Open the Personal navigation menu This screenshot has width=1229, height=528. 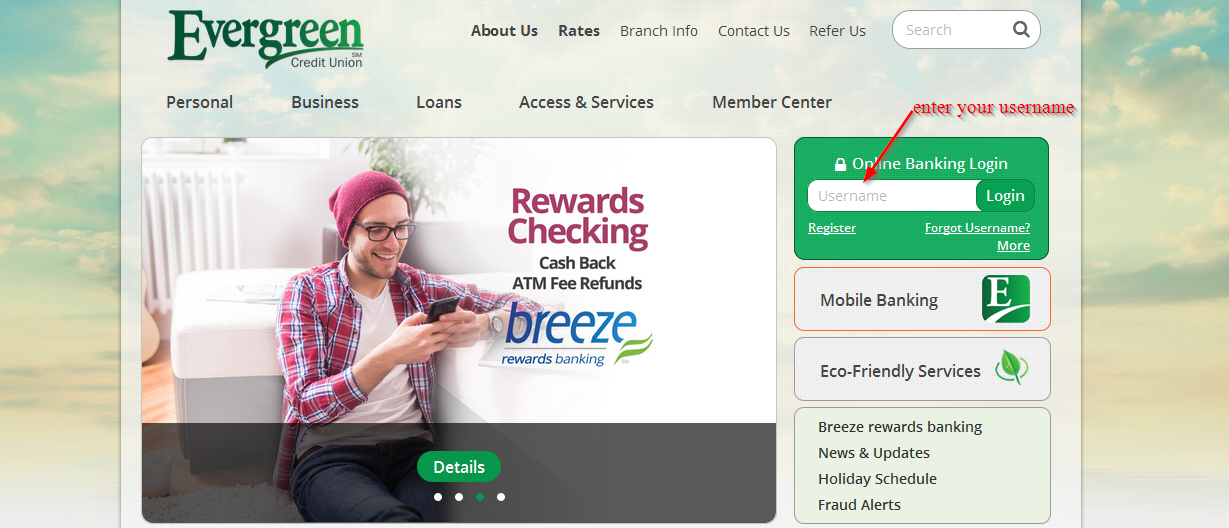click(199, 102)
